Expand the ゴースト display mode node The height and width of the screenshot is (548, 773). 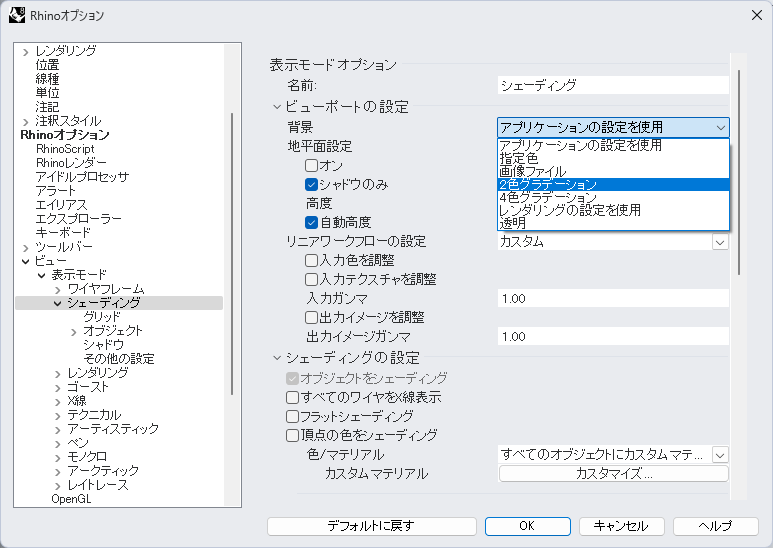tap(58, 387)
